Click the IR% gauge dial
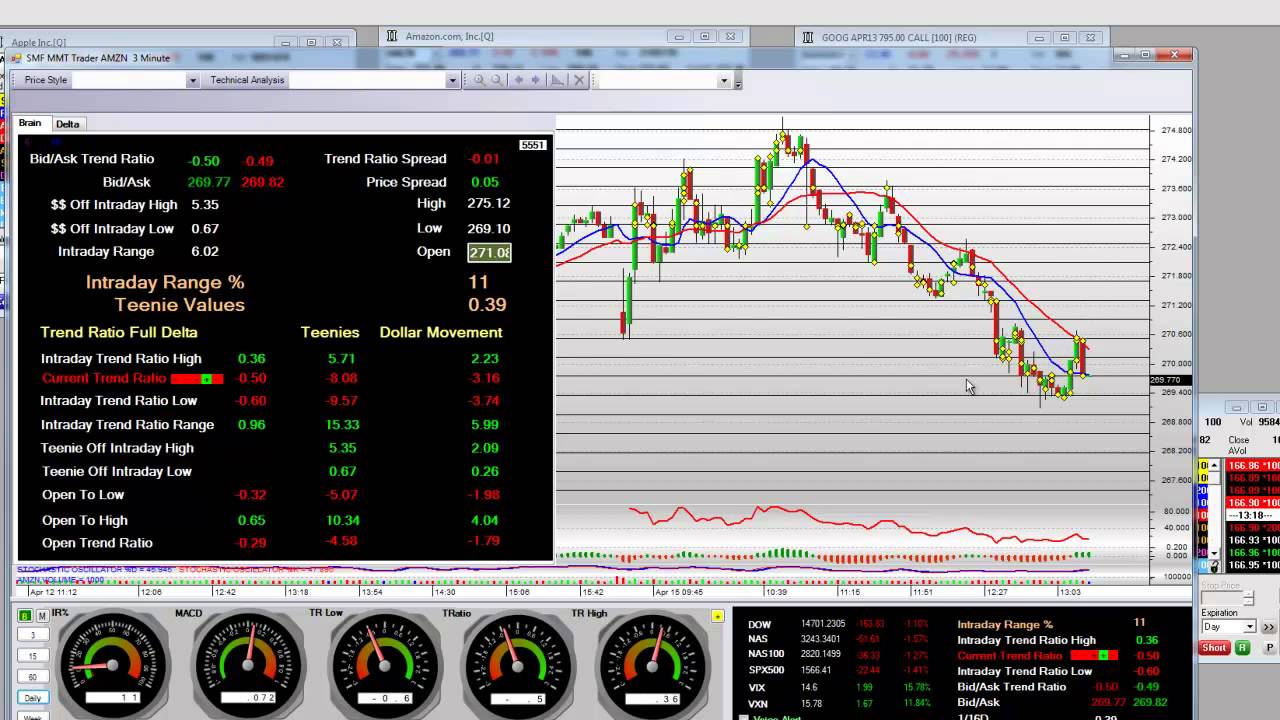This screenshot has width=1280, height=720. click(112, 663)
